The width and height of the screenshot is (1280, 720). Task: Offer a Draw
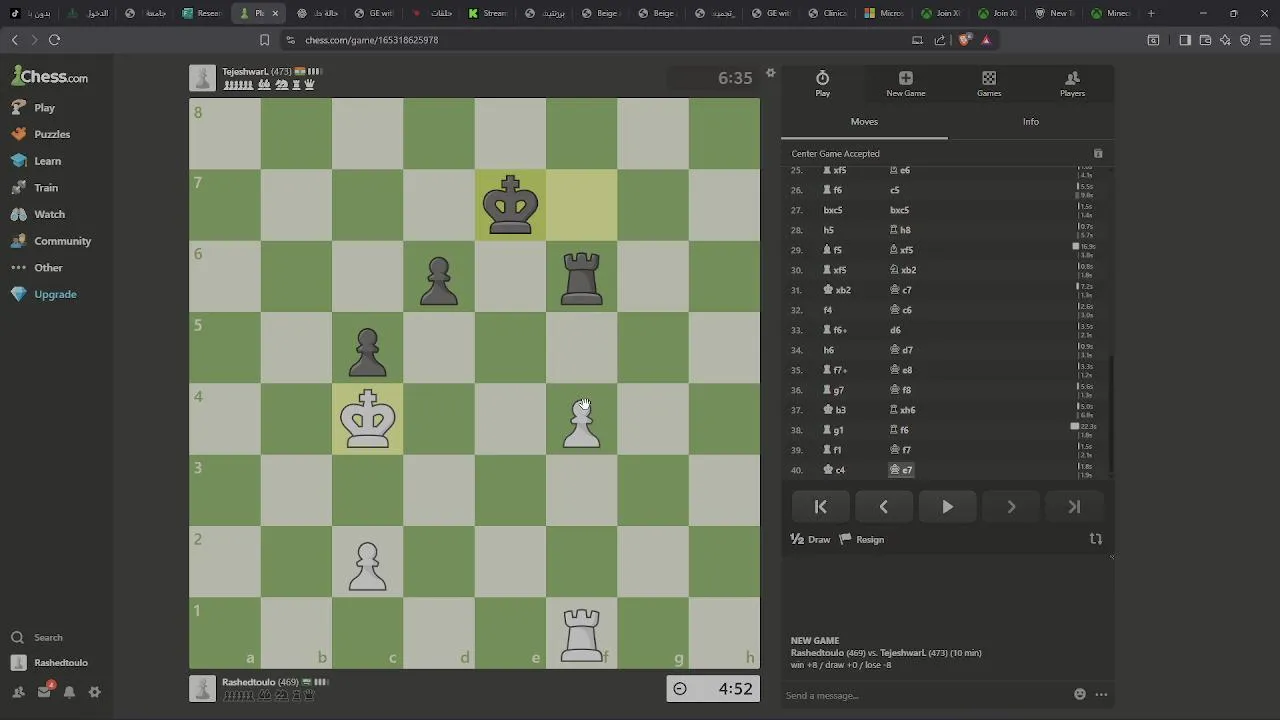click(x=810, y=539)
